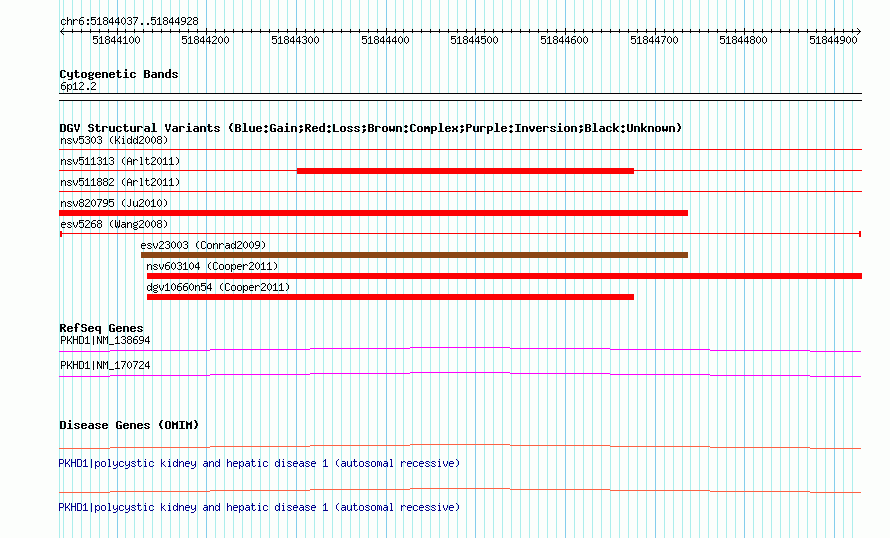Click the 6p12.2 band label
890x538 pixels.
[78, 86]
